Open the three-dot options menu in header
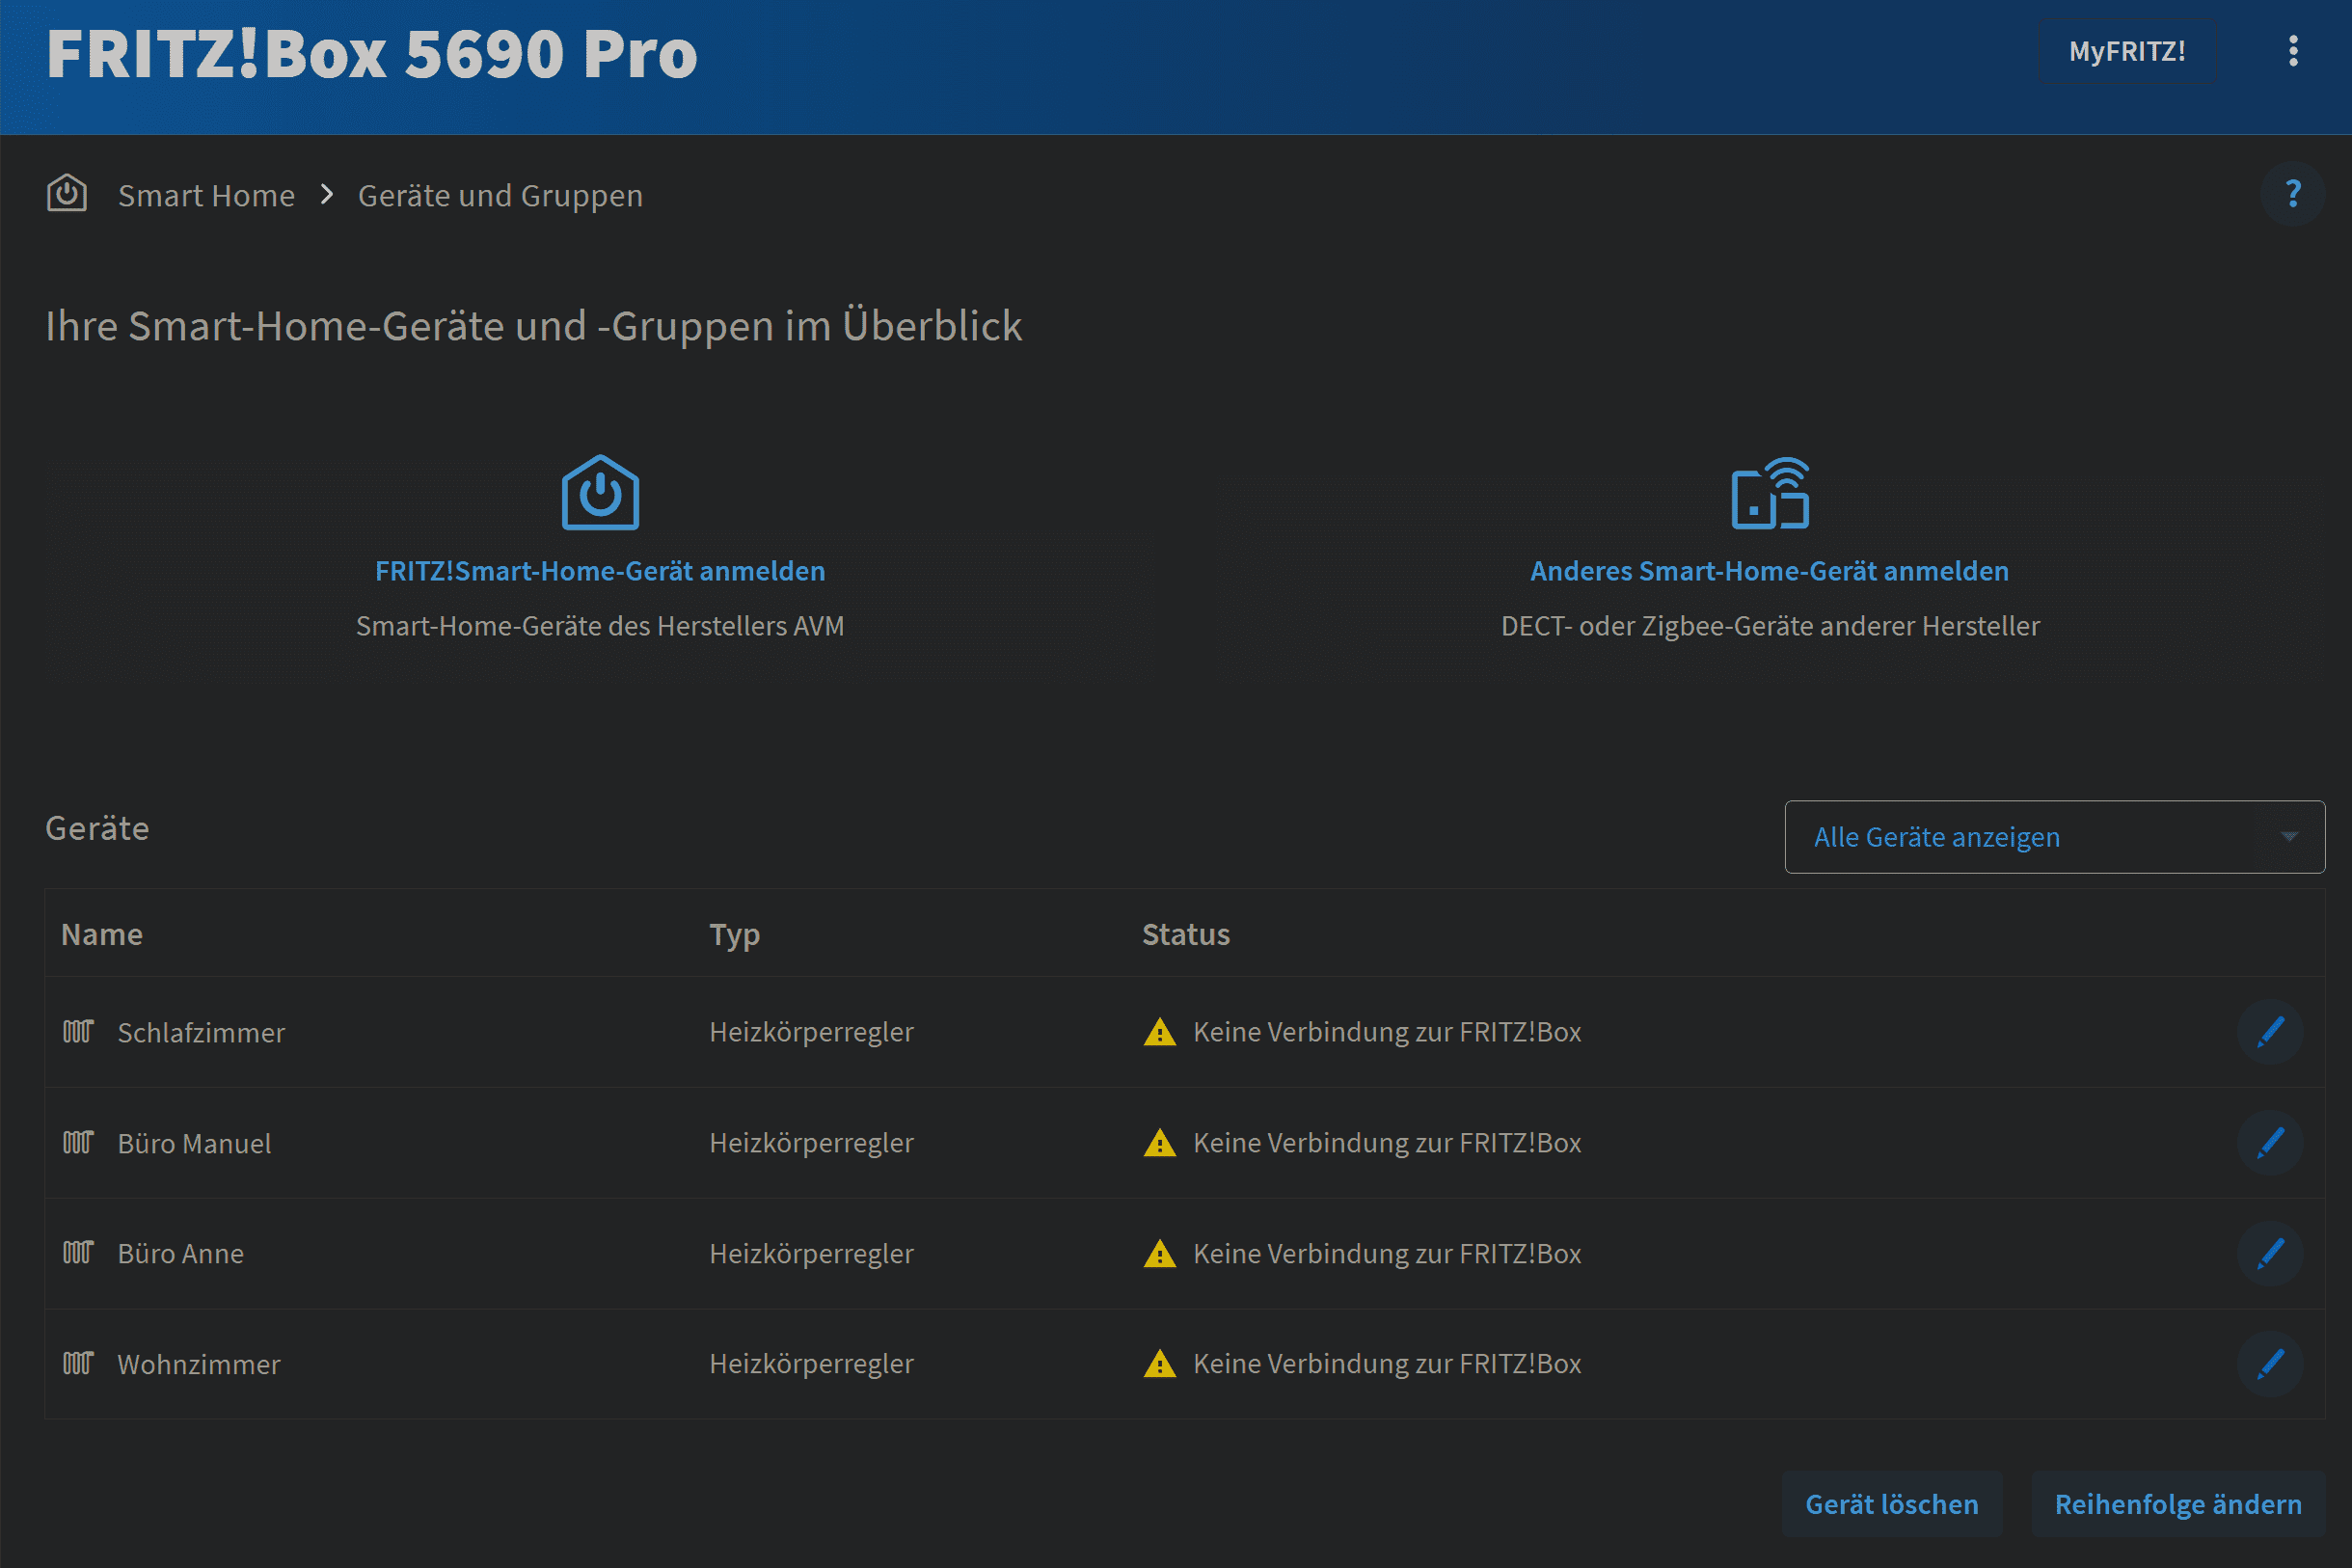This screenshot has height=1568, width=2352. pos(2293,51)
